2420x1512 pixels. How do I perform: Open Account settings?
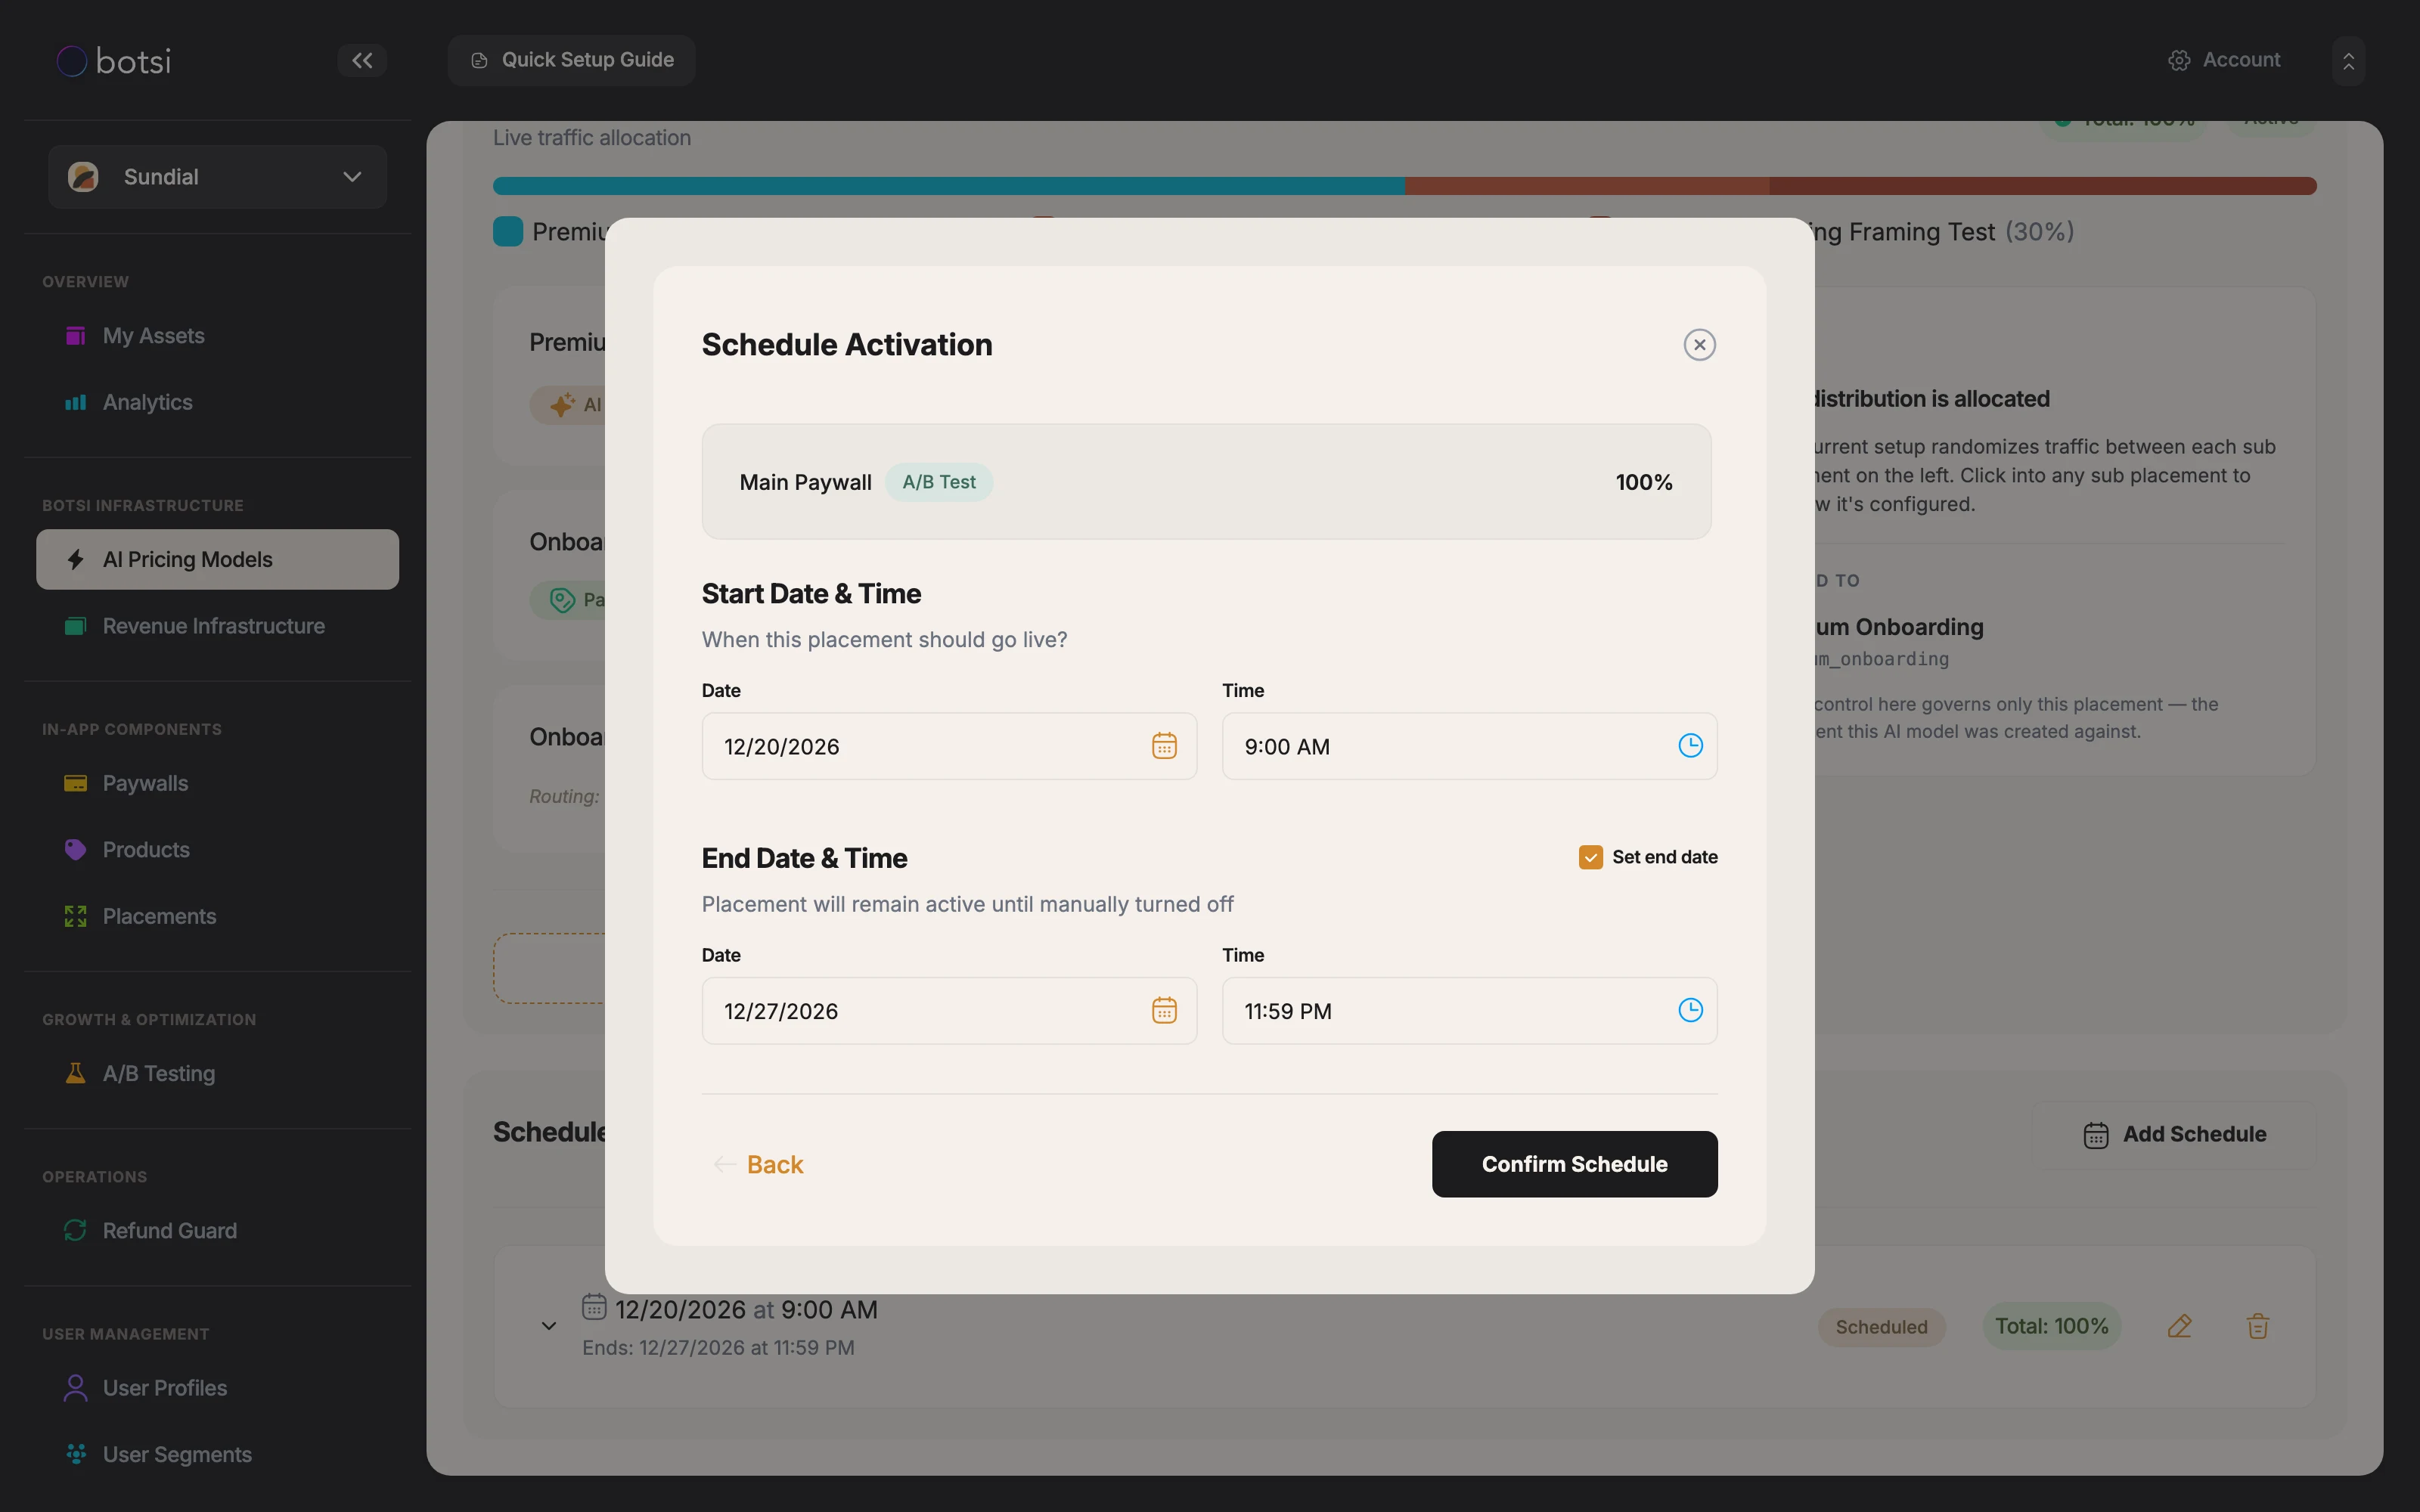tap(2225, 60)
